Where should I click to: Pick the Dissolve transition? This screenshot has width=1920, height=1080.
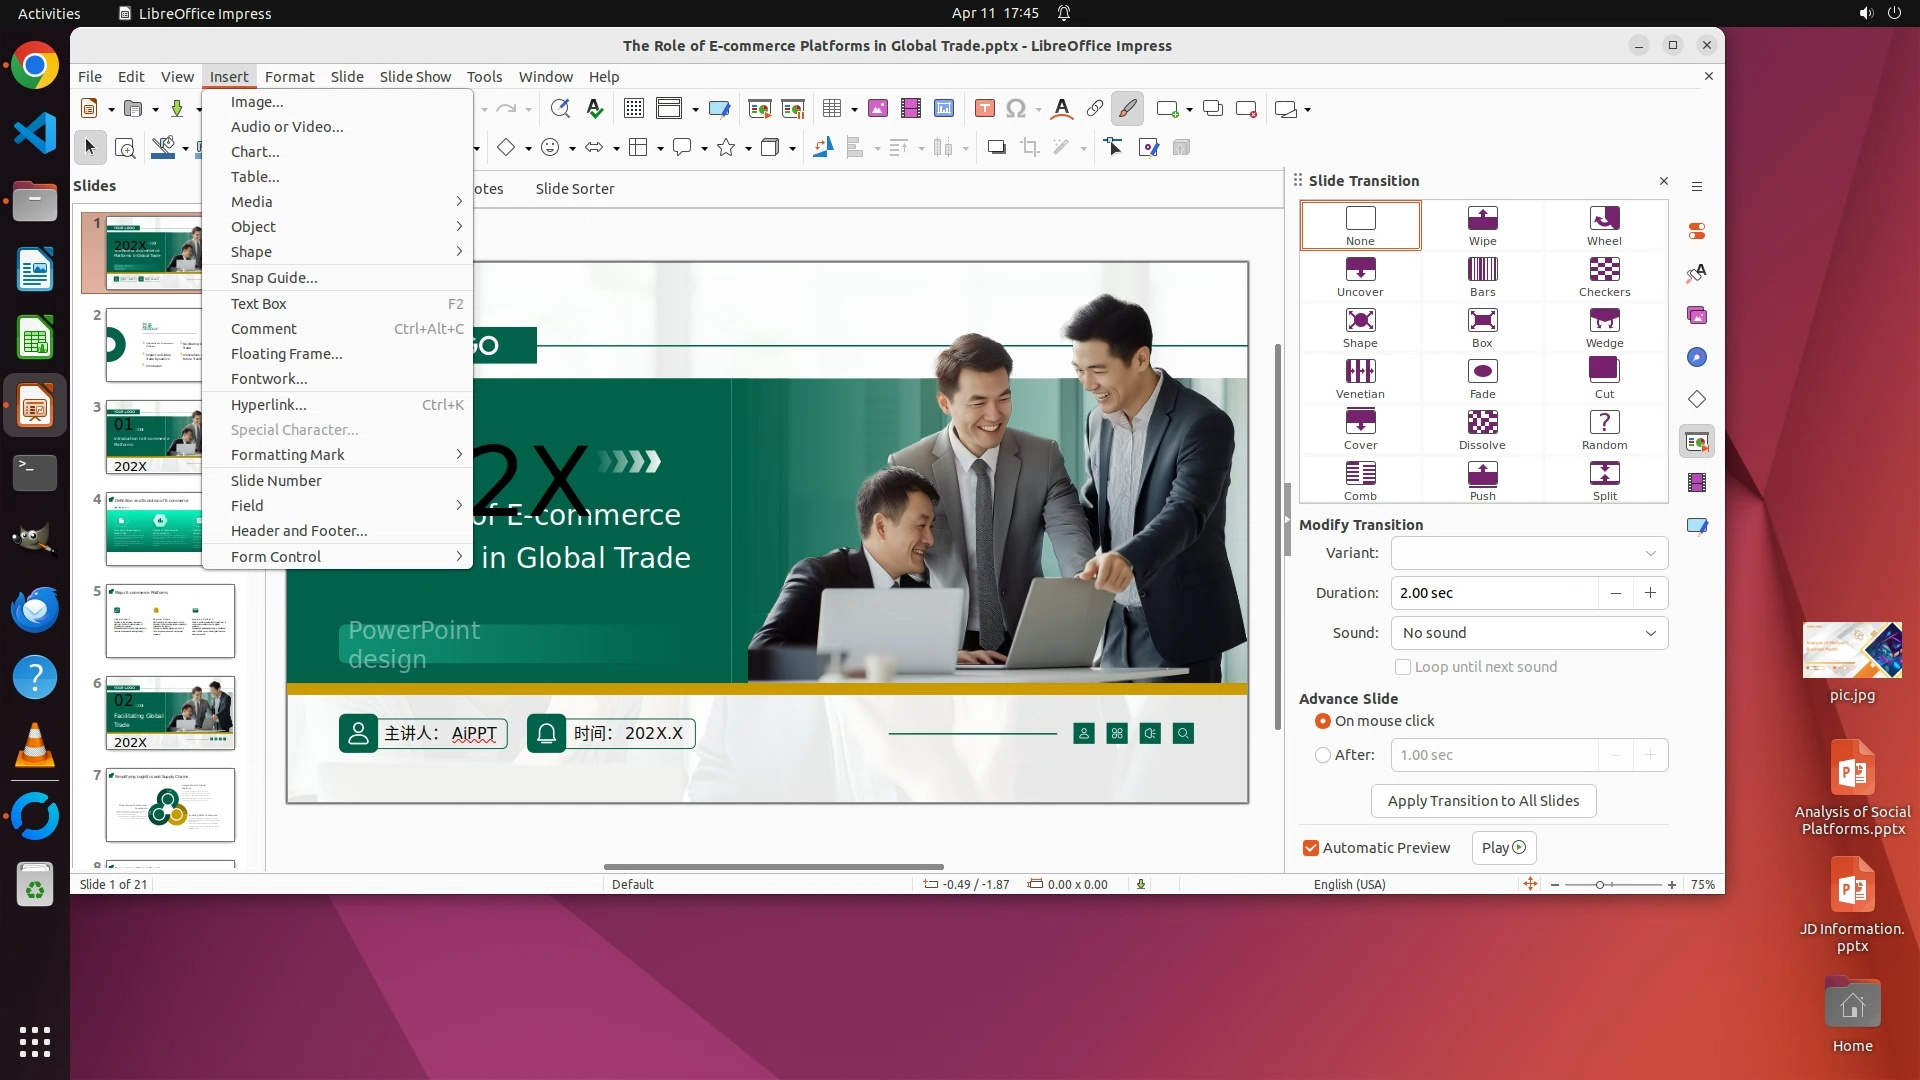(1482, 429)
